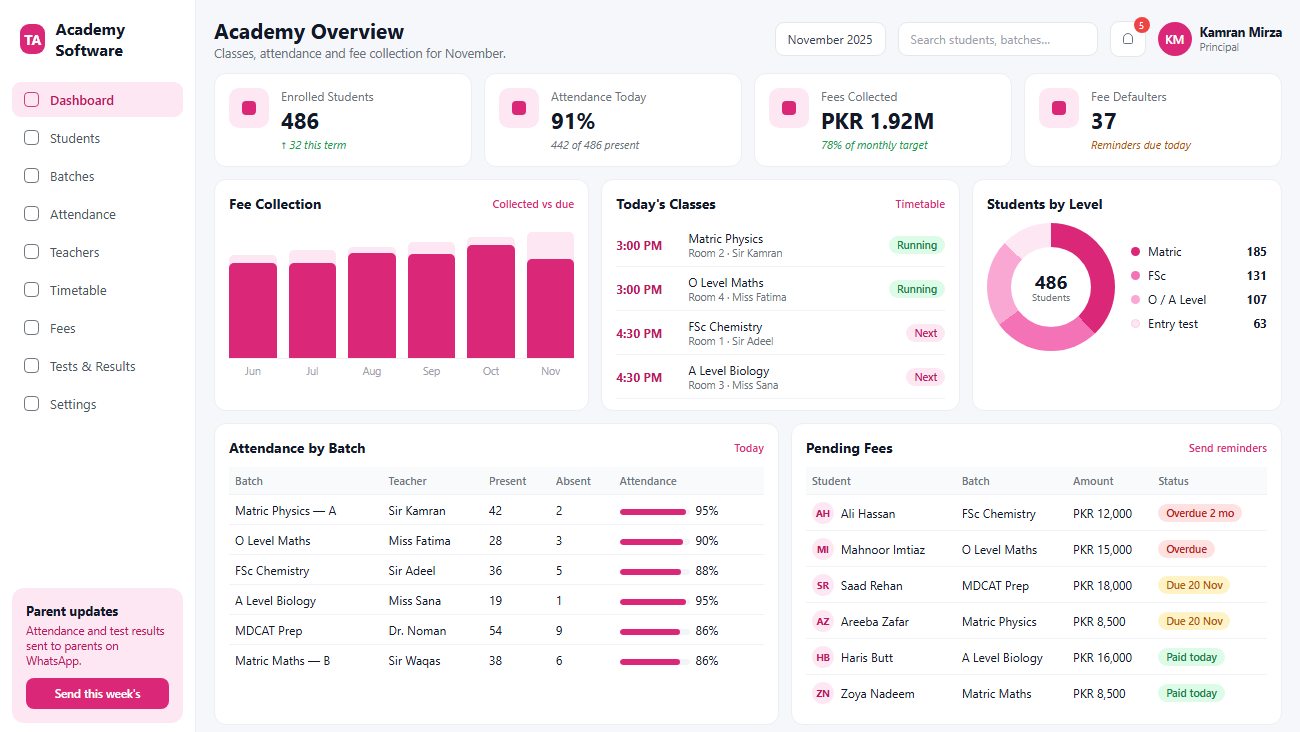The width and height of the screenshot is (1300, 732).
Task: Click the Settings sidebar icon
Action: click(31, 404)
